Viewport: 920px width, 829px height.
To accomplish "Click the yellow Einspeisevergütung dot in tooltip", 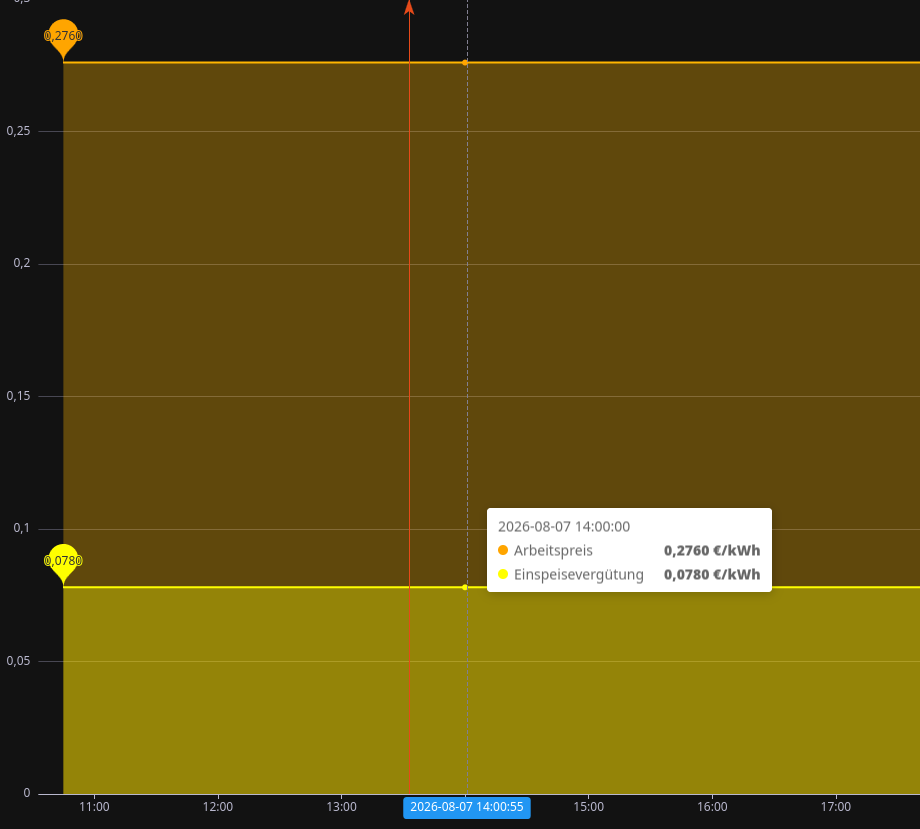I will (503, 574).
